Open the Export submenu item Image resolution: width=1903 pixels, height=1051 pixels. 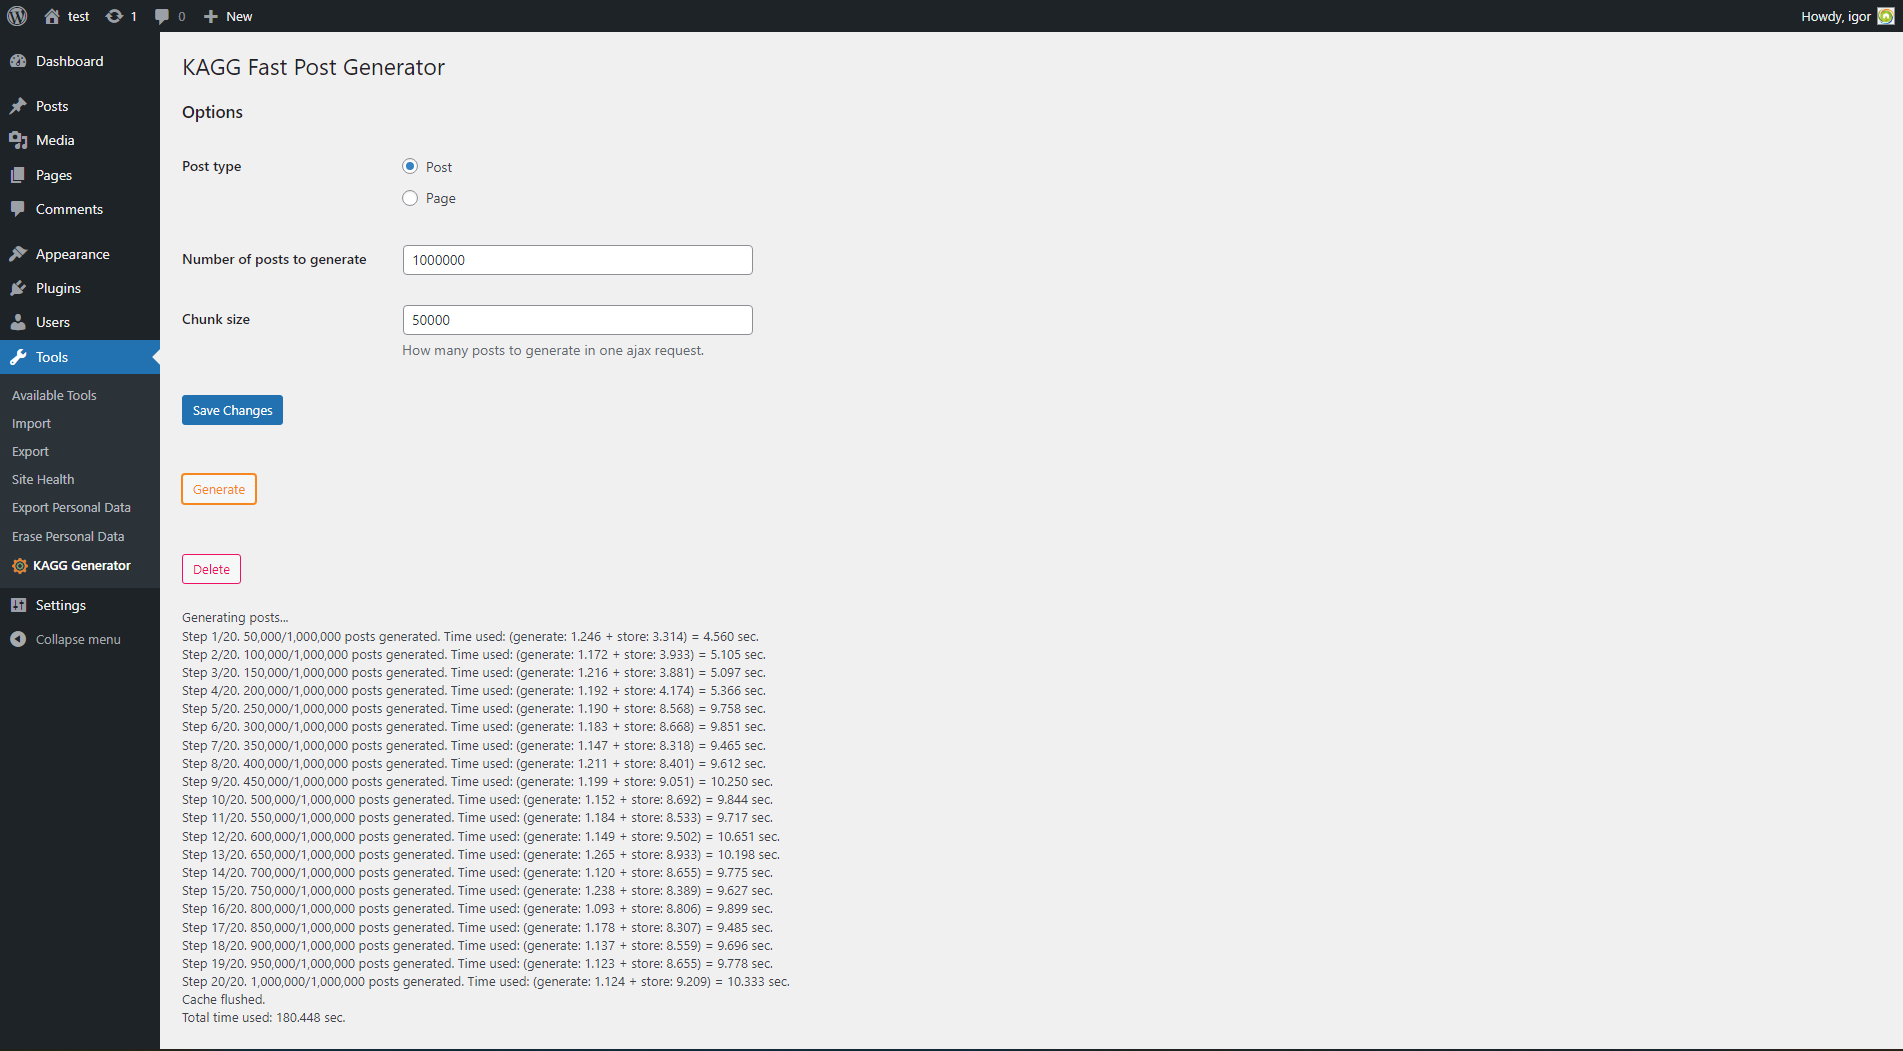30,451
